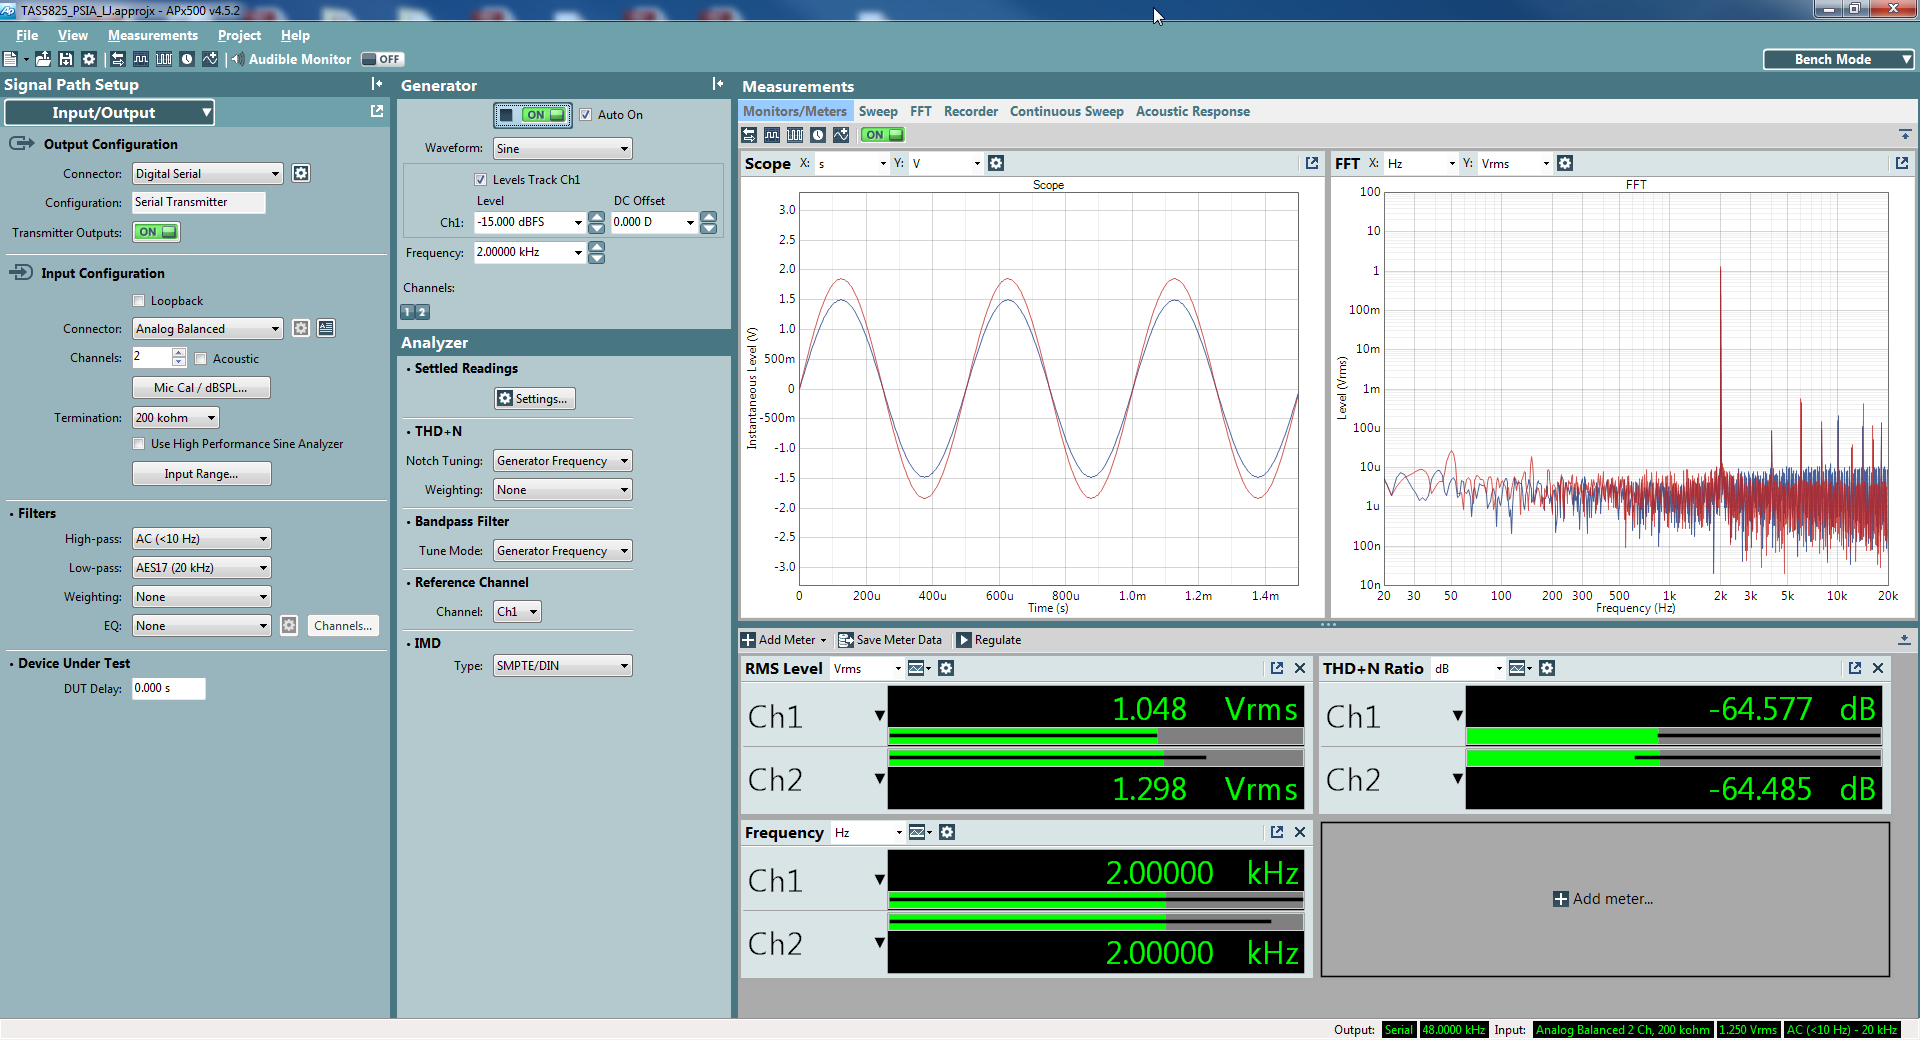The height and width of the screenshot is (1040, 1920).
Task: Pop out the FFT graph window
Action: click(x=1902, y=163)
